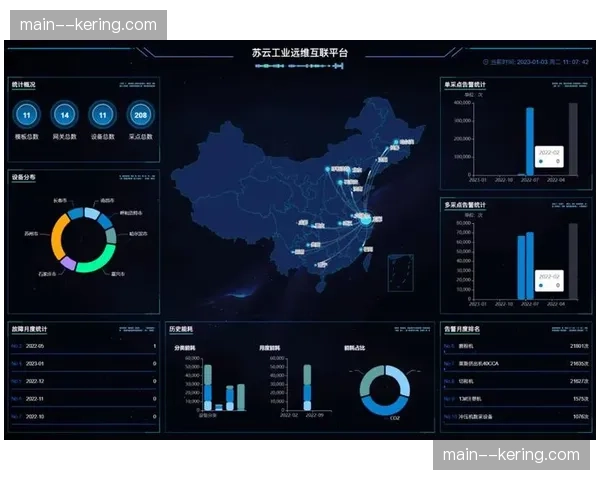Click the gray bar in 单采点告警统计 chart
The image size is (600, 480).
click(573, 139)
